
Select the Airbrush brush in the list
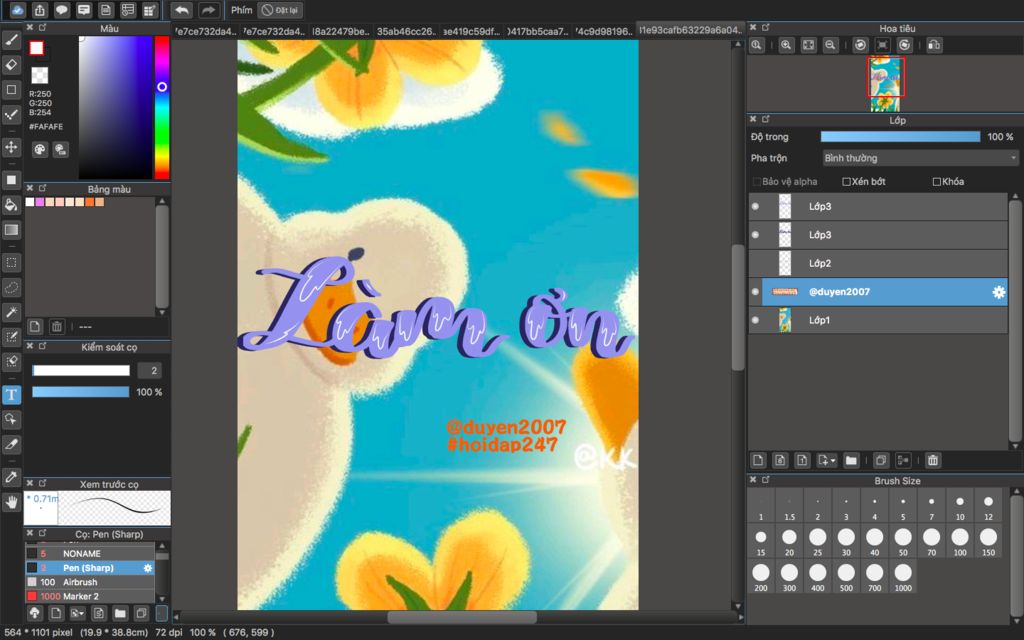[80, 582]
